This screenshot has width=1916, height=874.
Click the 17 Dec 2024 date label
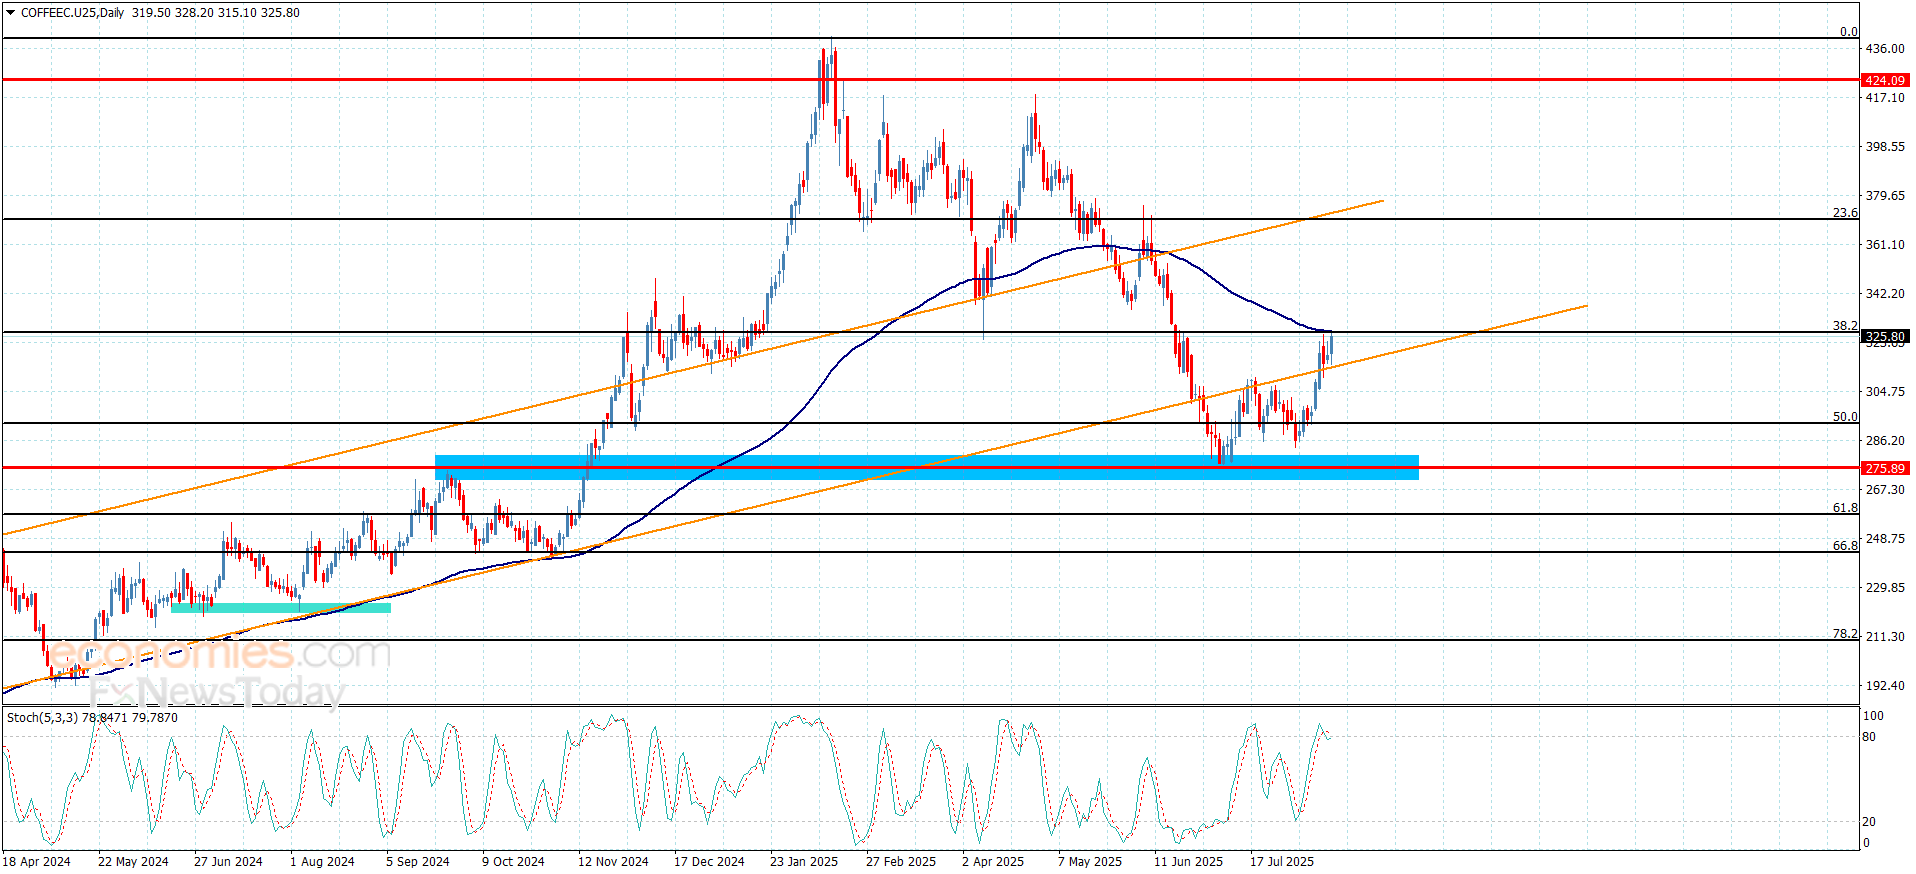709,862
